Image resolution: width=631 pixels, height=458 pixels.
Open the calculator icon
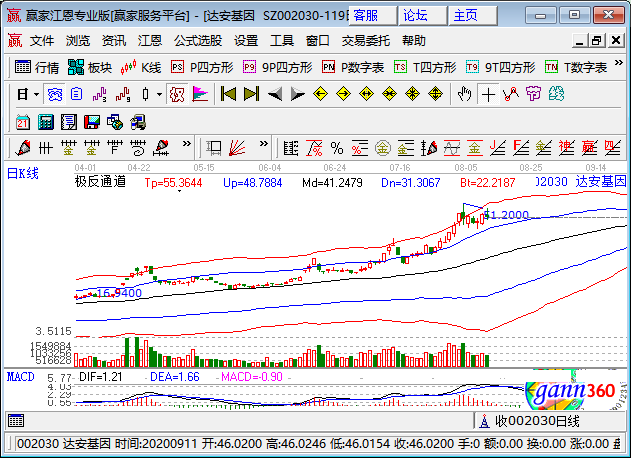[x=46, y=122]
